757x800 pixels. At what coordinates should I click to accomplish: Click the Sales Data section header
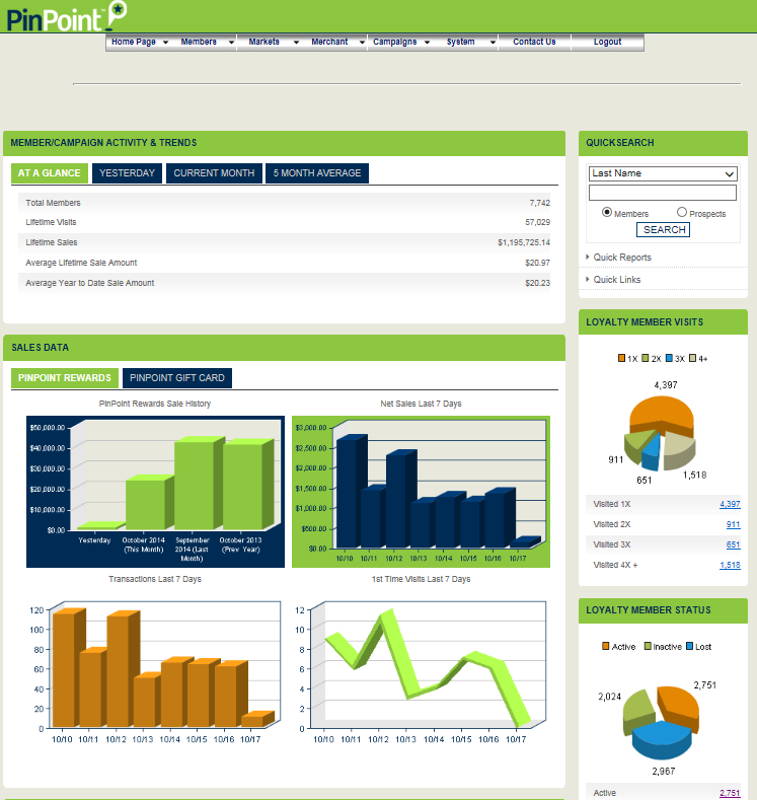point(284,347)
